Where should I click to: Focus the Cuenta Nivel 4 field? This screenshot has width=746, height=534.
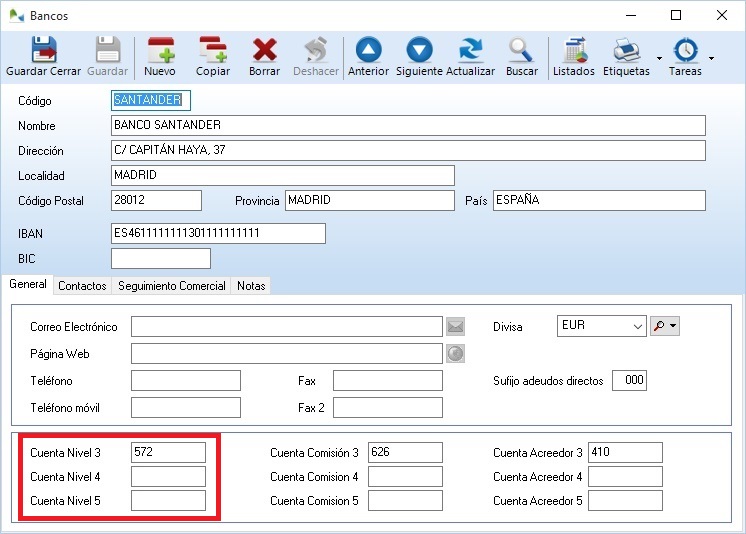coord(168,477)
